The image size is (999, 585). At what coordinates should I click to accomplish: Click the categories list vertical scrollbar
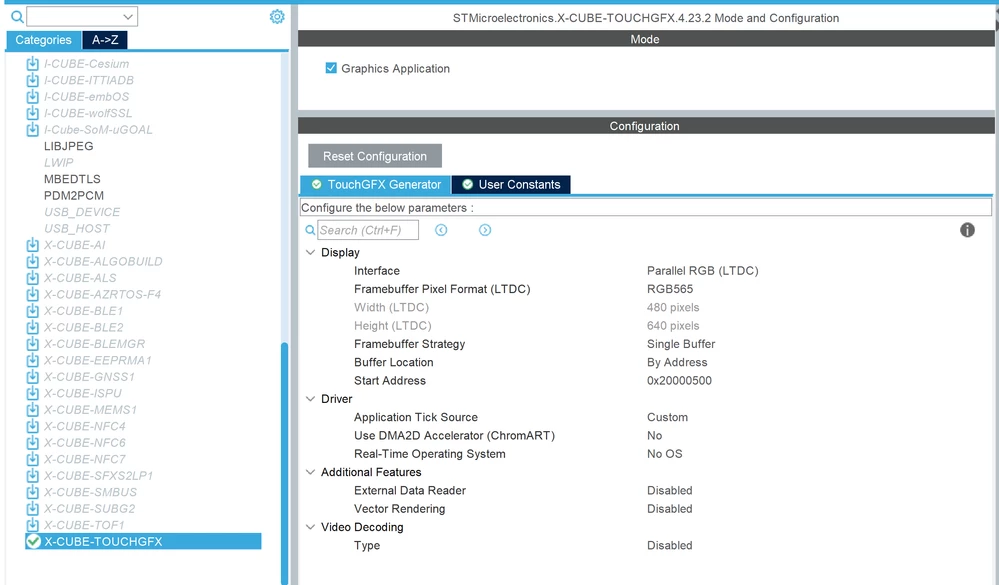click(284, 463)
